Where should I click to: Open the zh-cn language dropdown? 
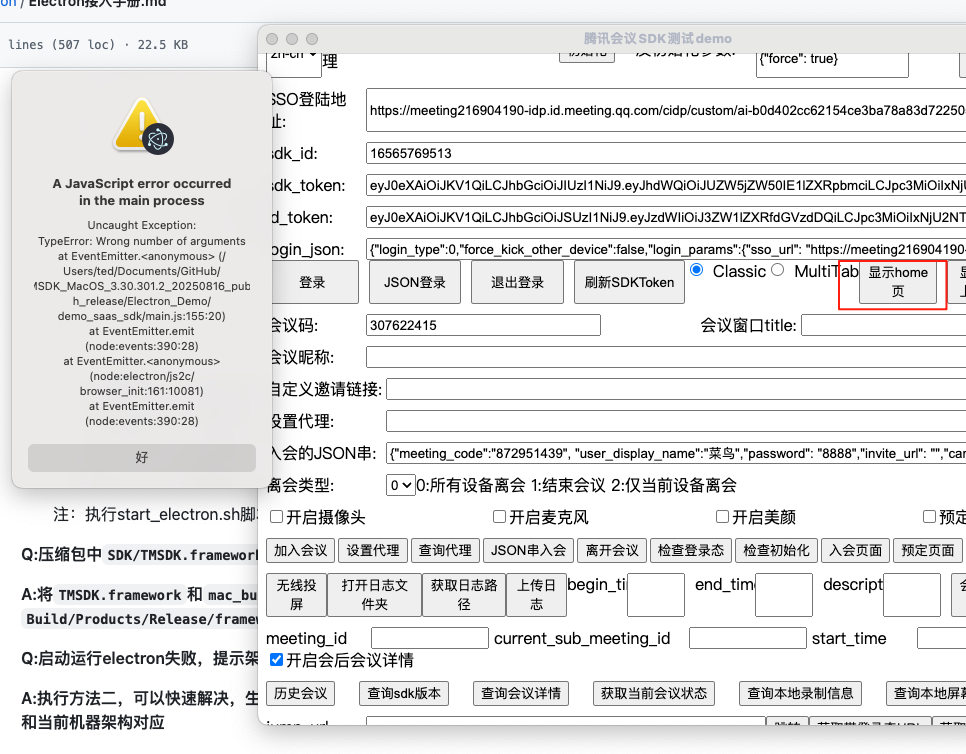tap(294, 62)
